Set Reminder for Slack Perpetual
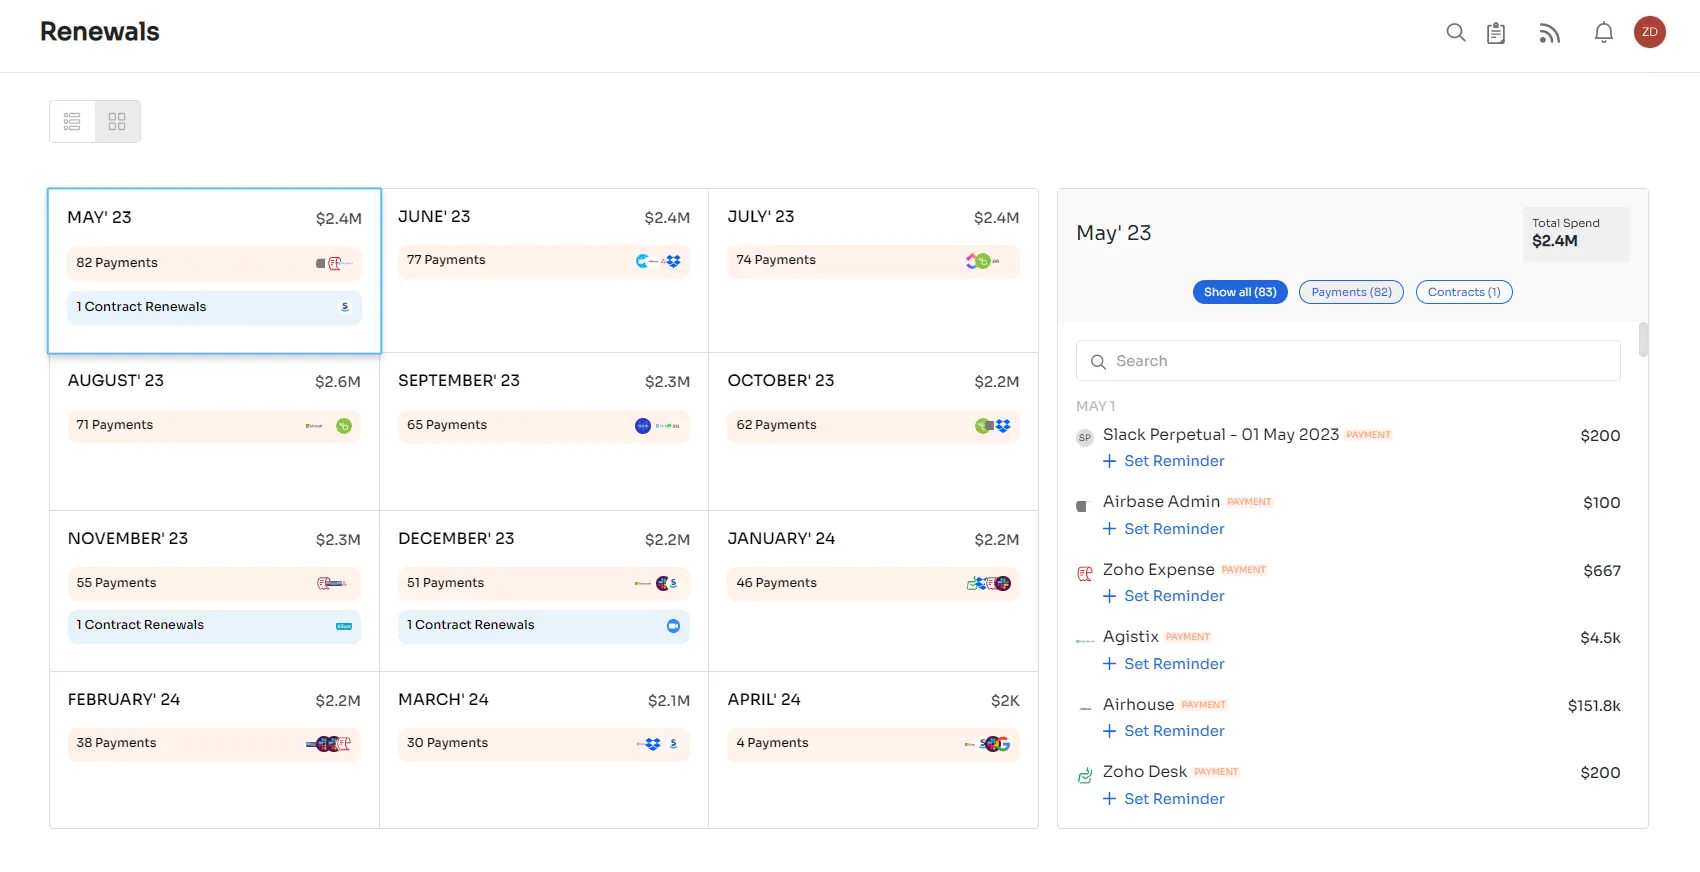1700x872 pixels. (1163, 461)
